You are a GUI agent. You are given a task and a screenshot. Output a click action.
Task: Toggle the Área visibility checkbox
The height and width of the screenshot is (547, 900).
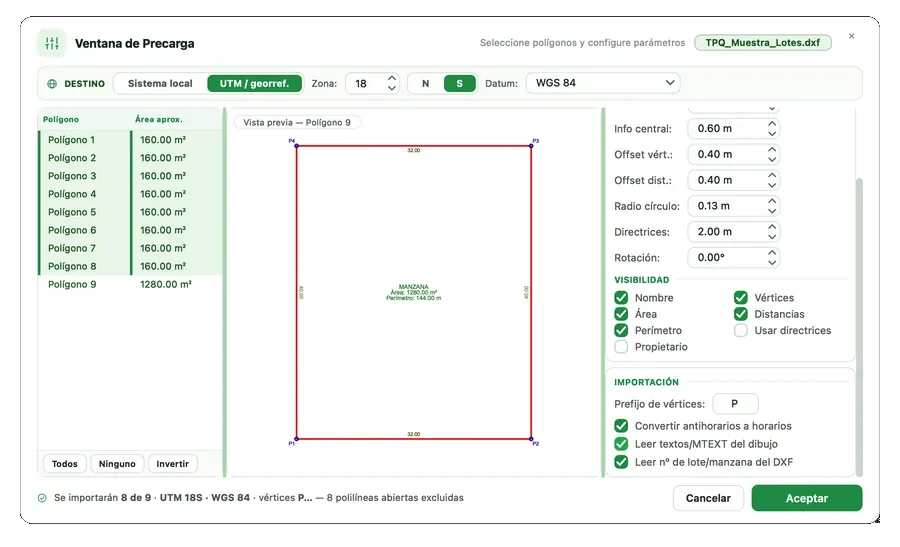click(x=621, y=314)
